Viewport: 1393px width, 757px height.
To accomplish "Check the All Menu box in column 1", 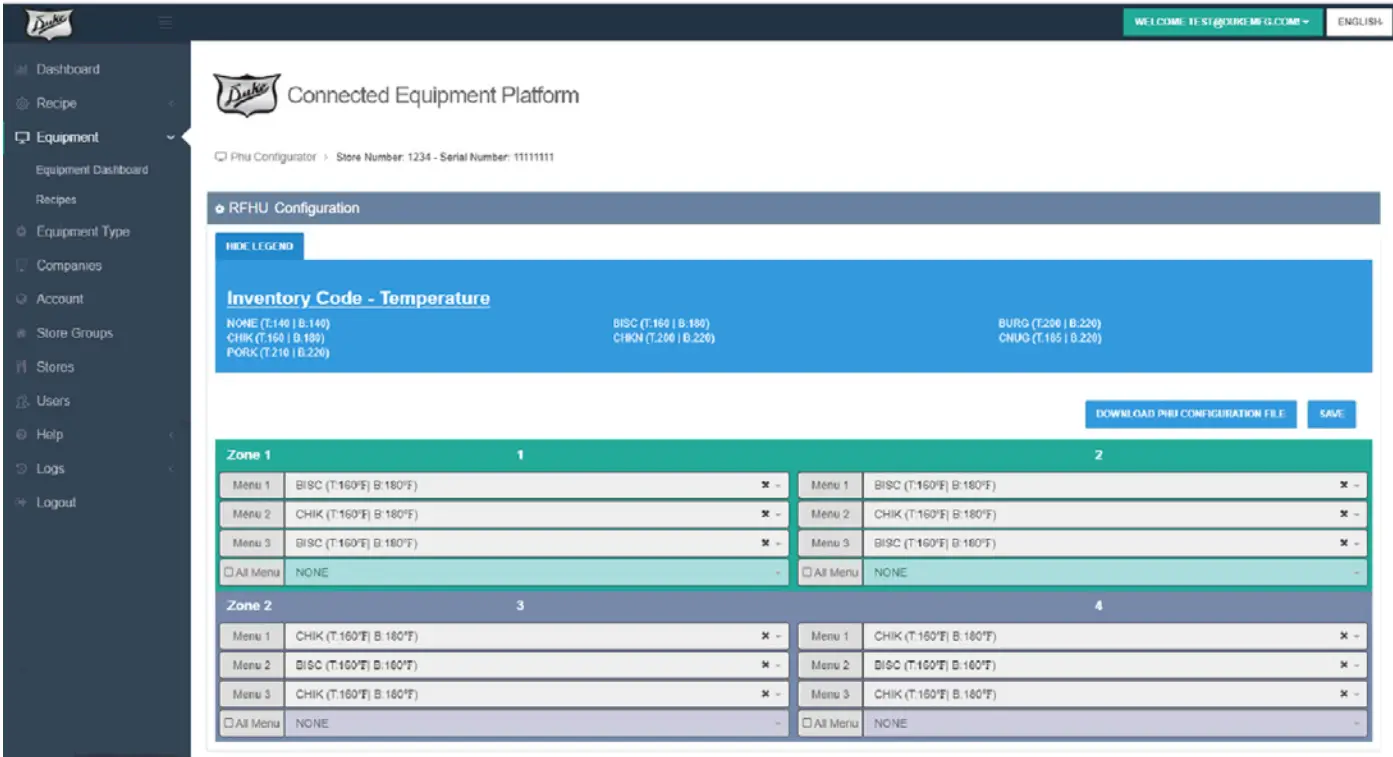I will tap(229, 573).
